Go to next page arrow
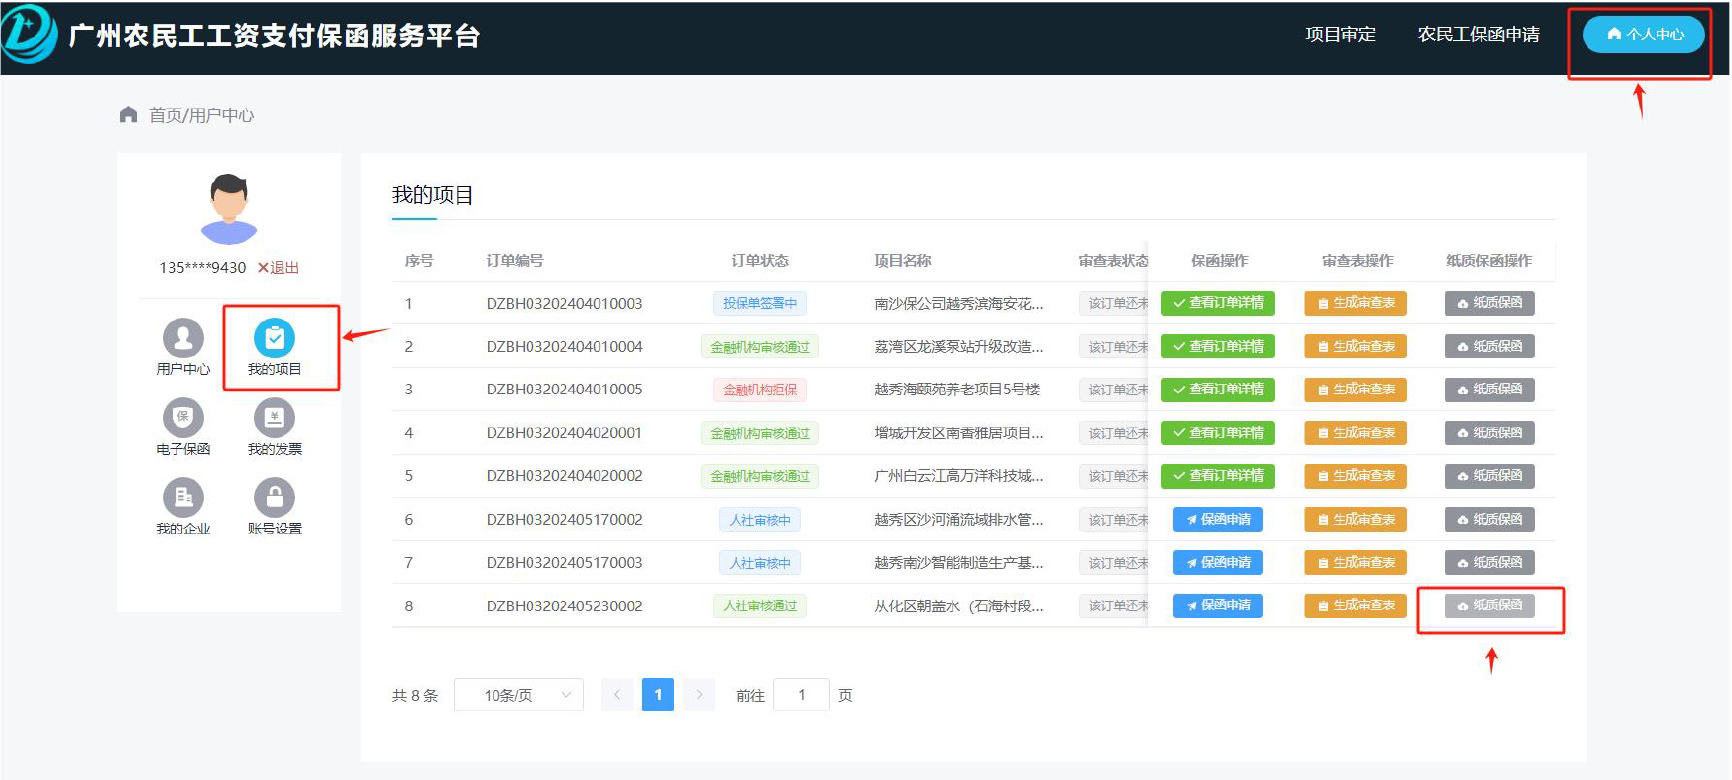Screen dimensions: 1732x780 click(699, 695)
